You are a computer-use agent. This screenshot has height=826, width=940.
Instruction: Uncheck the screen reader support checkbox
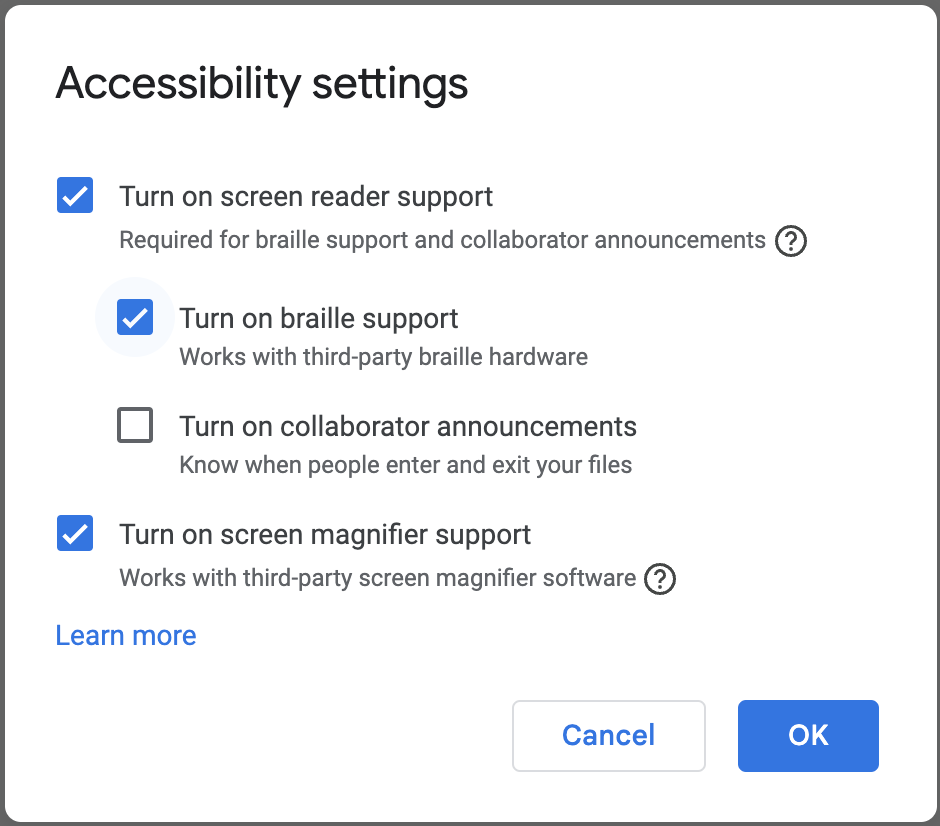[x=75, y=195]
